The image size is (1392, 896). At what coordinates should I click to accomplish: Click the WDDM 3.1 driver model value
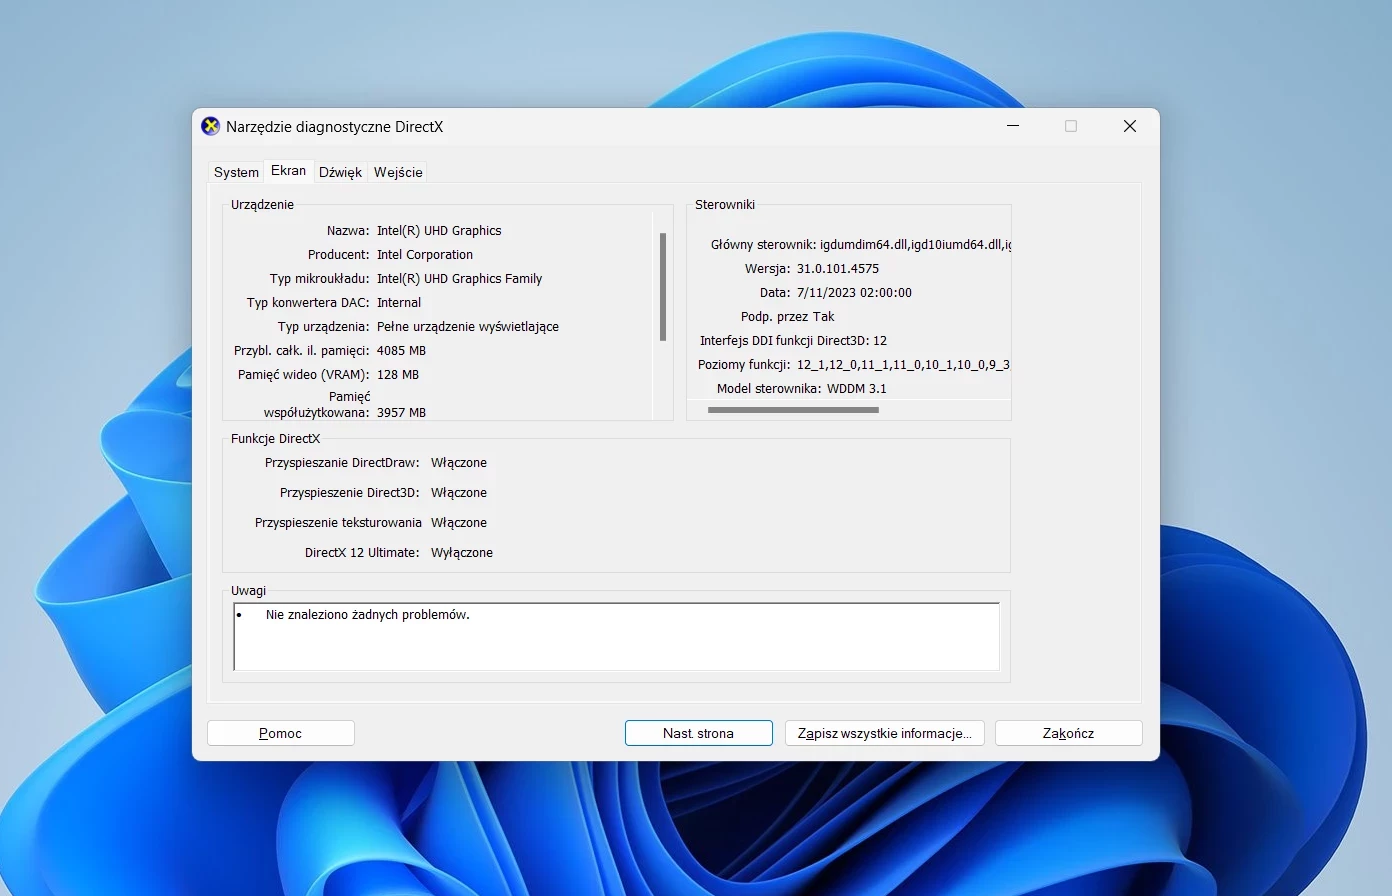(x=857, y=388)
